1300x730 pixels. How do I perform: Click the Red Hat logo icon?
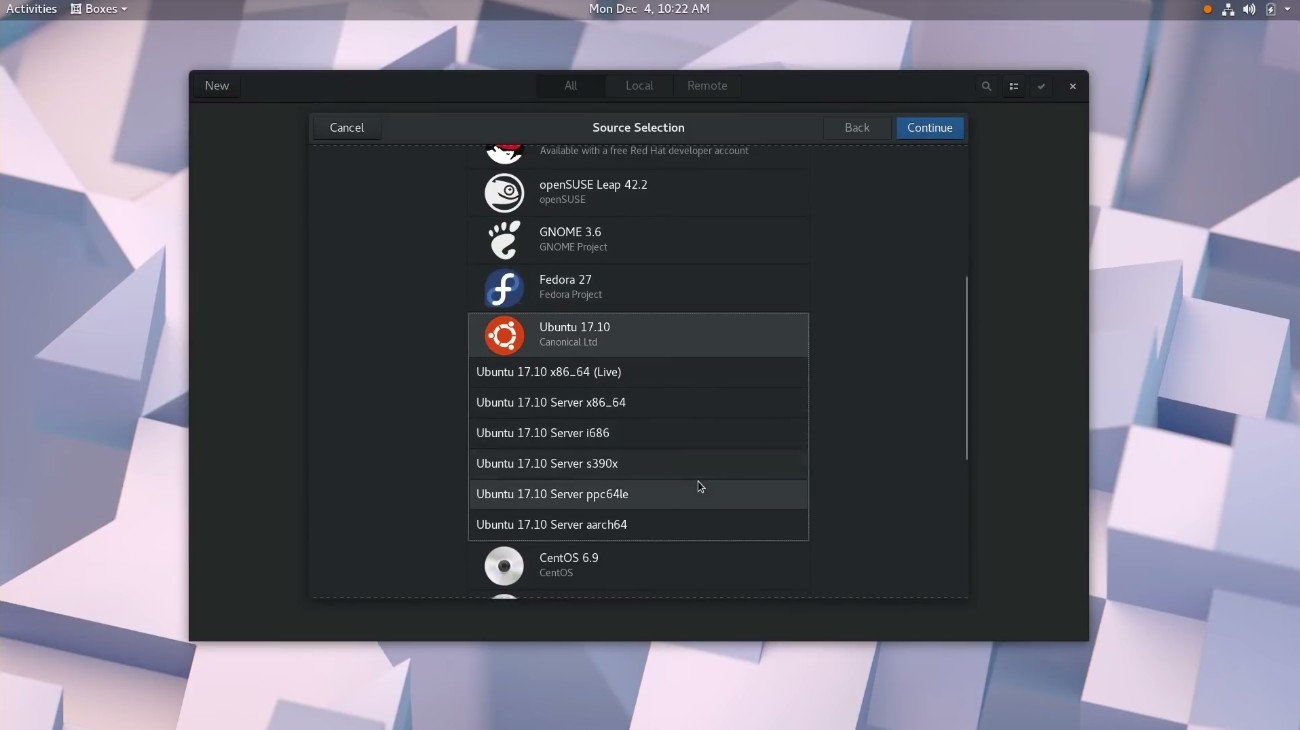[x=504, y=154]
